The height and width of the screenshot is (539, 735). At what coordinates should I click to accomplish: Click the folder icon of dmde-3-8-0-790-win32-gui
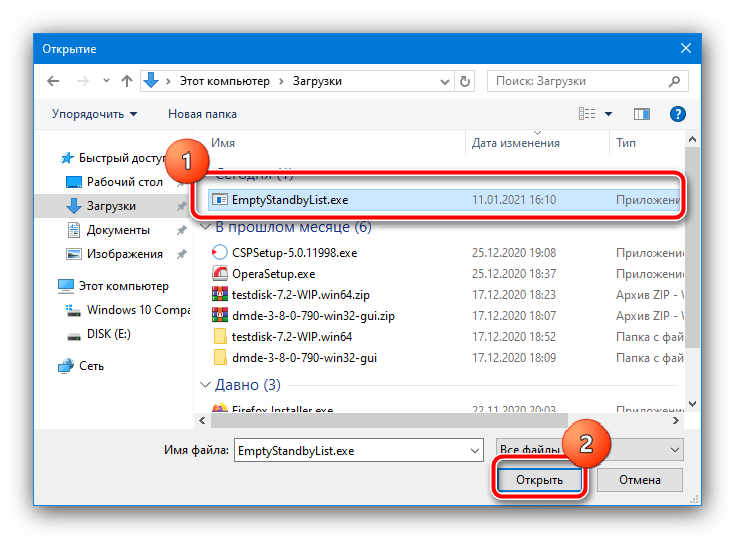click(x=219, y=358)
